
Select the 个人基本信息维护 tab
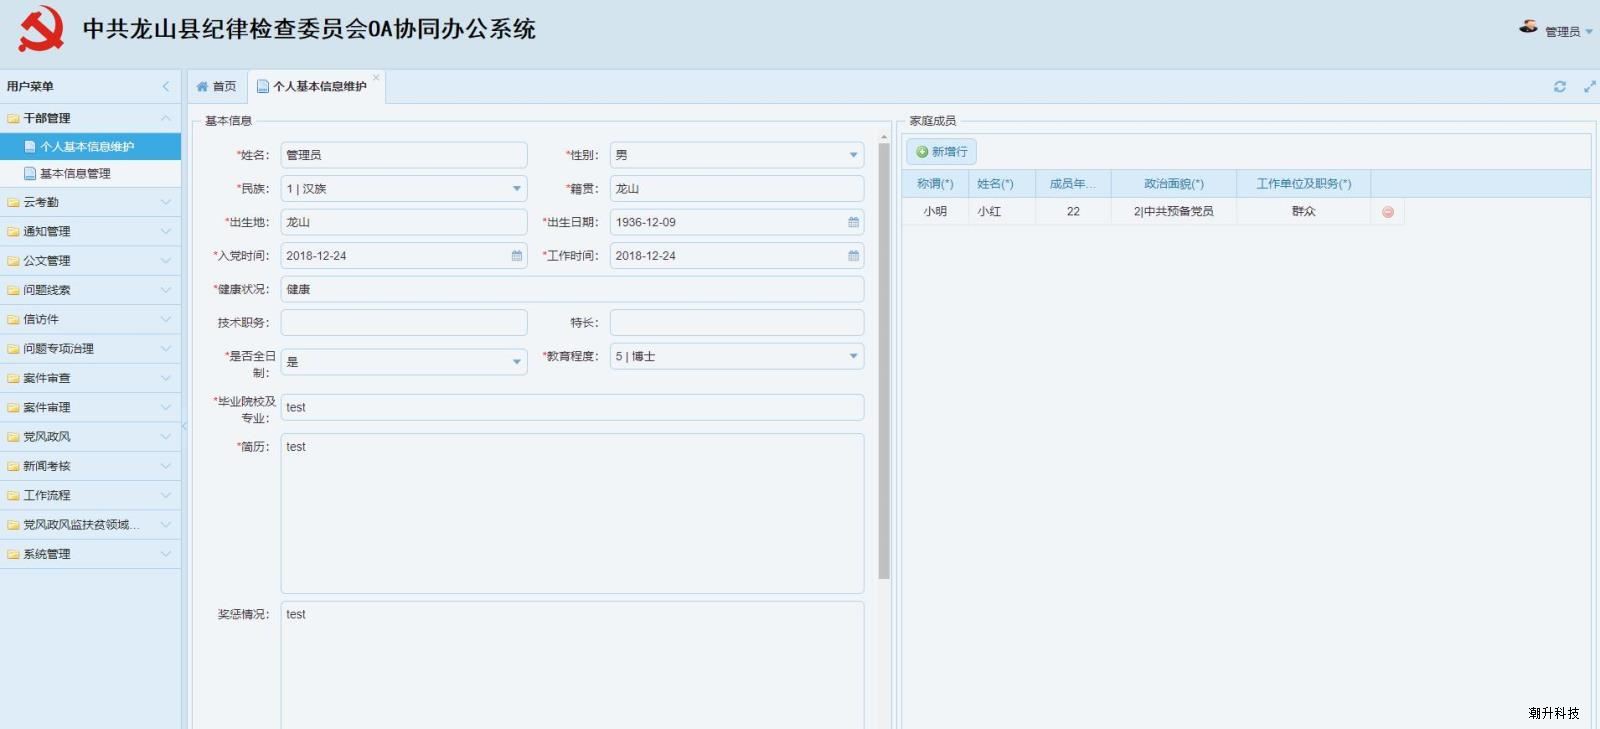click(x=317, y=87)
